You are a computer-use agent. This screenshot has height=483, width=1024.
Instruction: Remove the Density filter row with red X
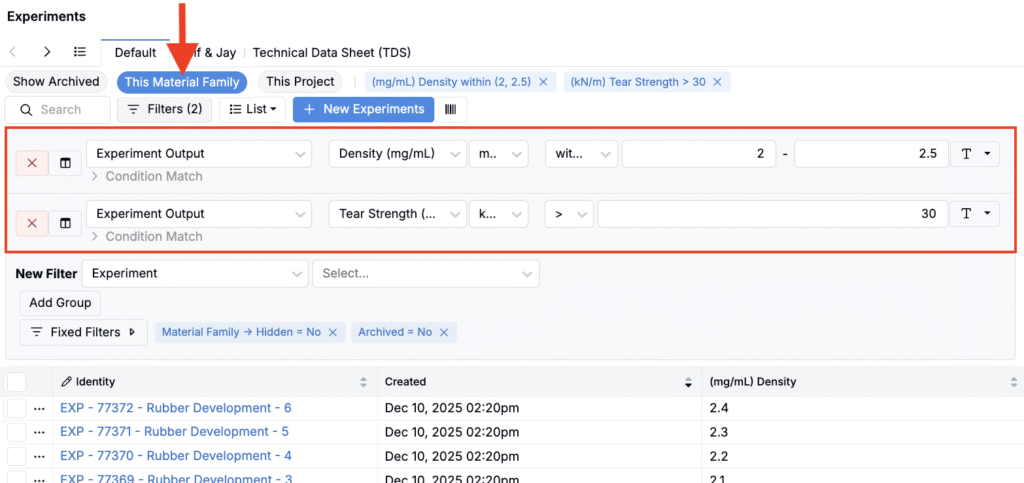click(32, 164)
